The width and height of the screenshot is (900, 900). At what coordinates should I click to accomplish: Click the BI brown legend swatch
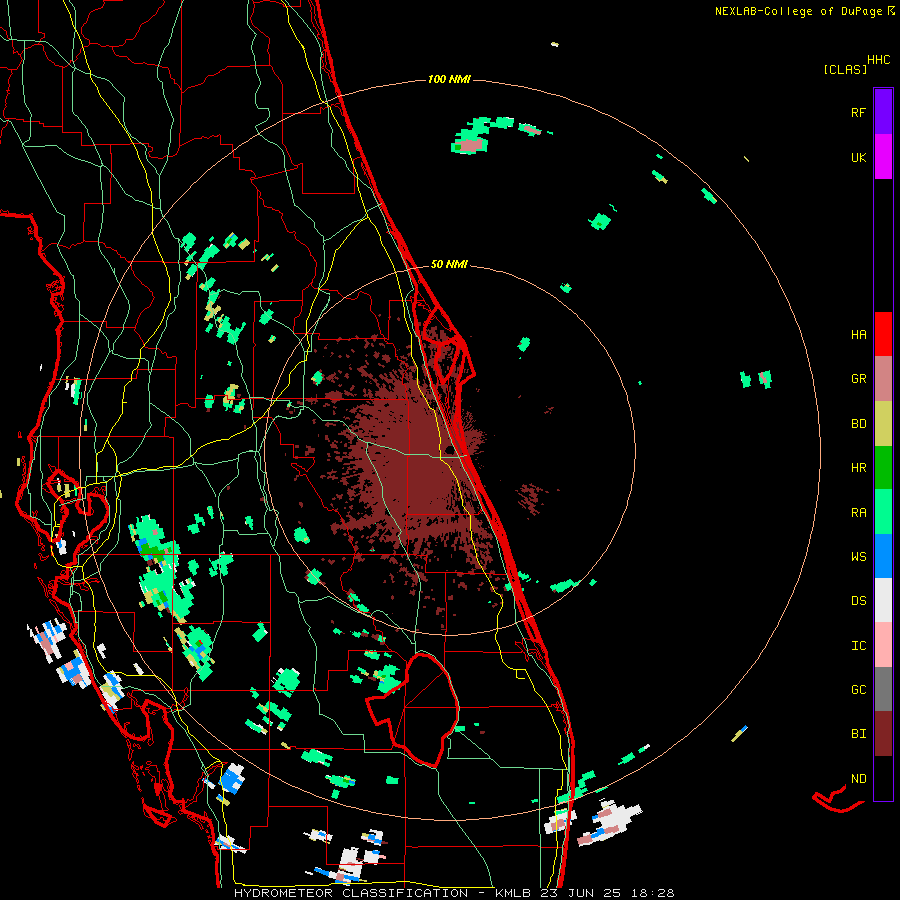click(883, 734)
